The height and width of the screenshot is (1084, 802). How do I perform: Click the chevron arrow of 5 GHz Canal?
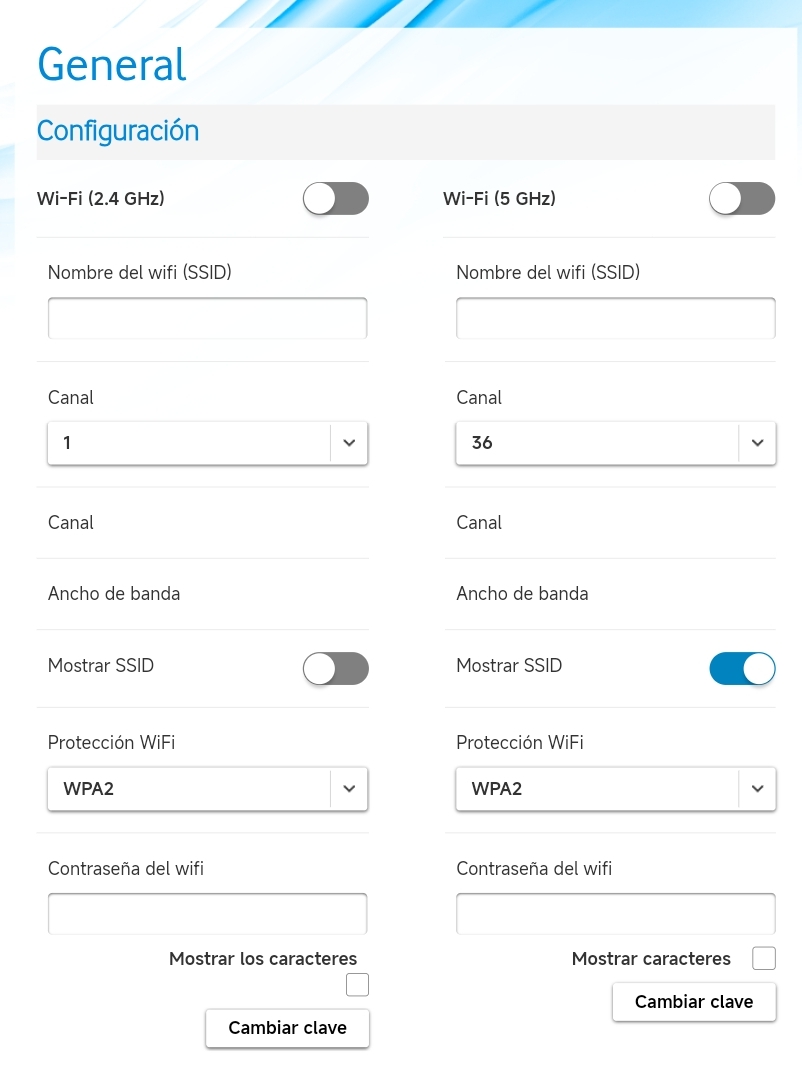(757, 442)
